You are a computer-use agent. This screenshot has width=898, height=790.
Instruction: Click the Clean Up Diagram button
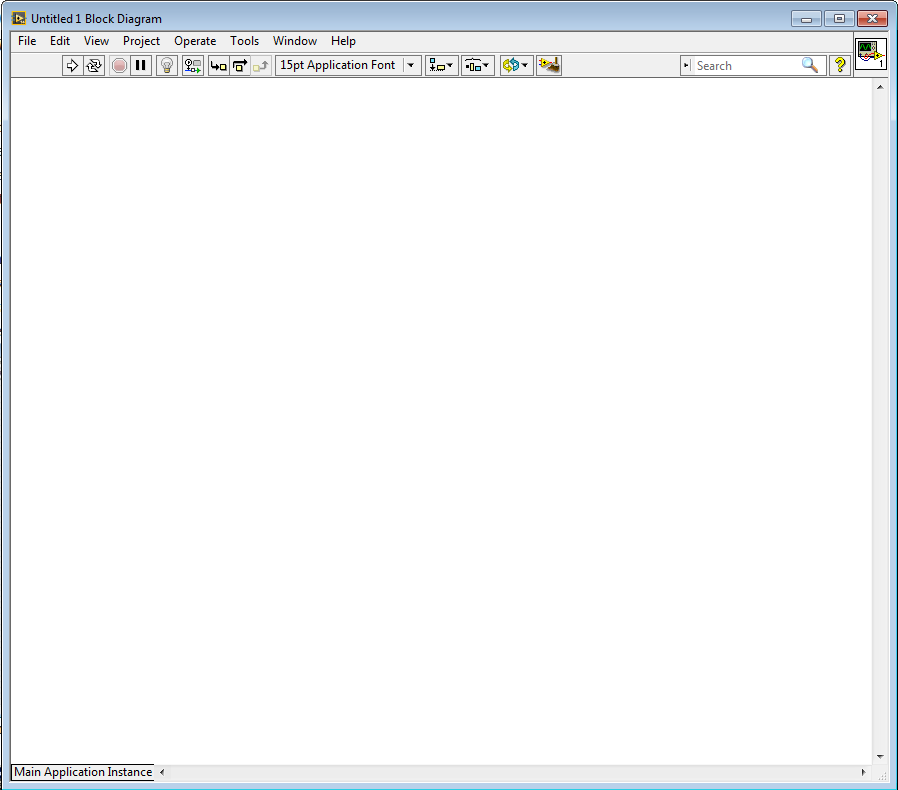(549, 65)
